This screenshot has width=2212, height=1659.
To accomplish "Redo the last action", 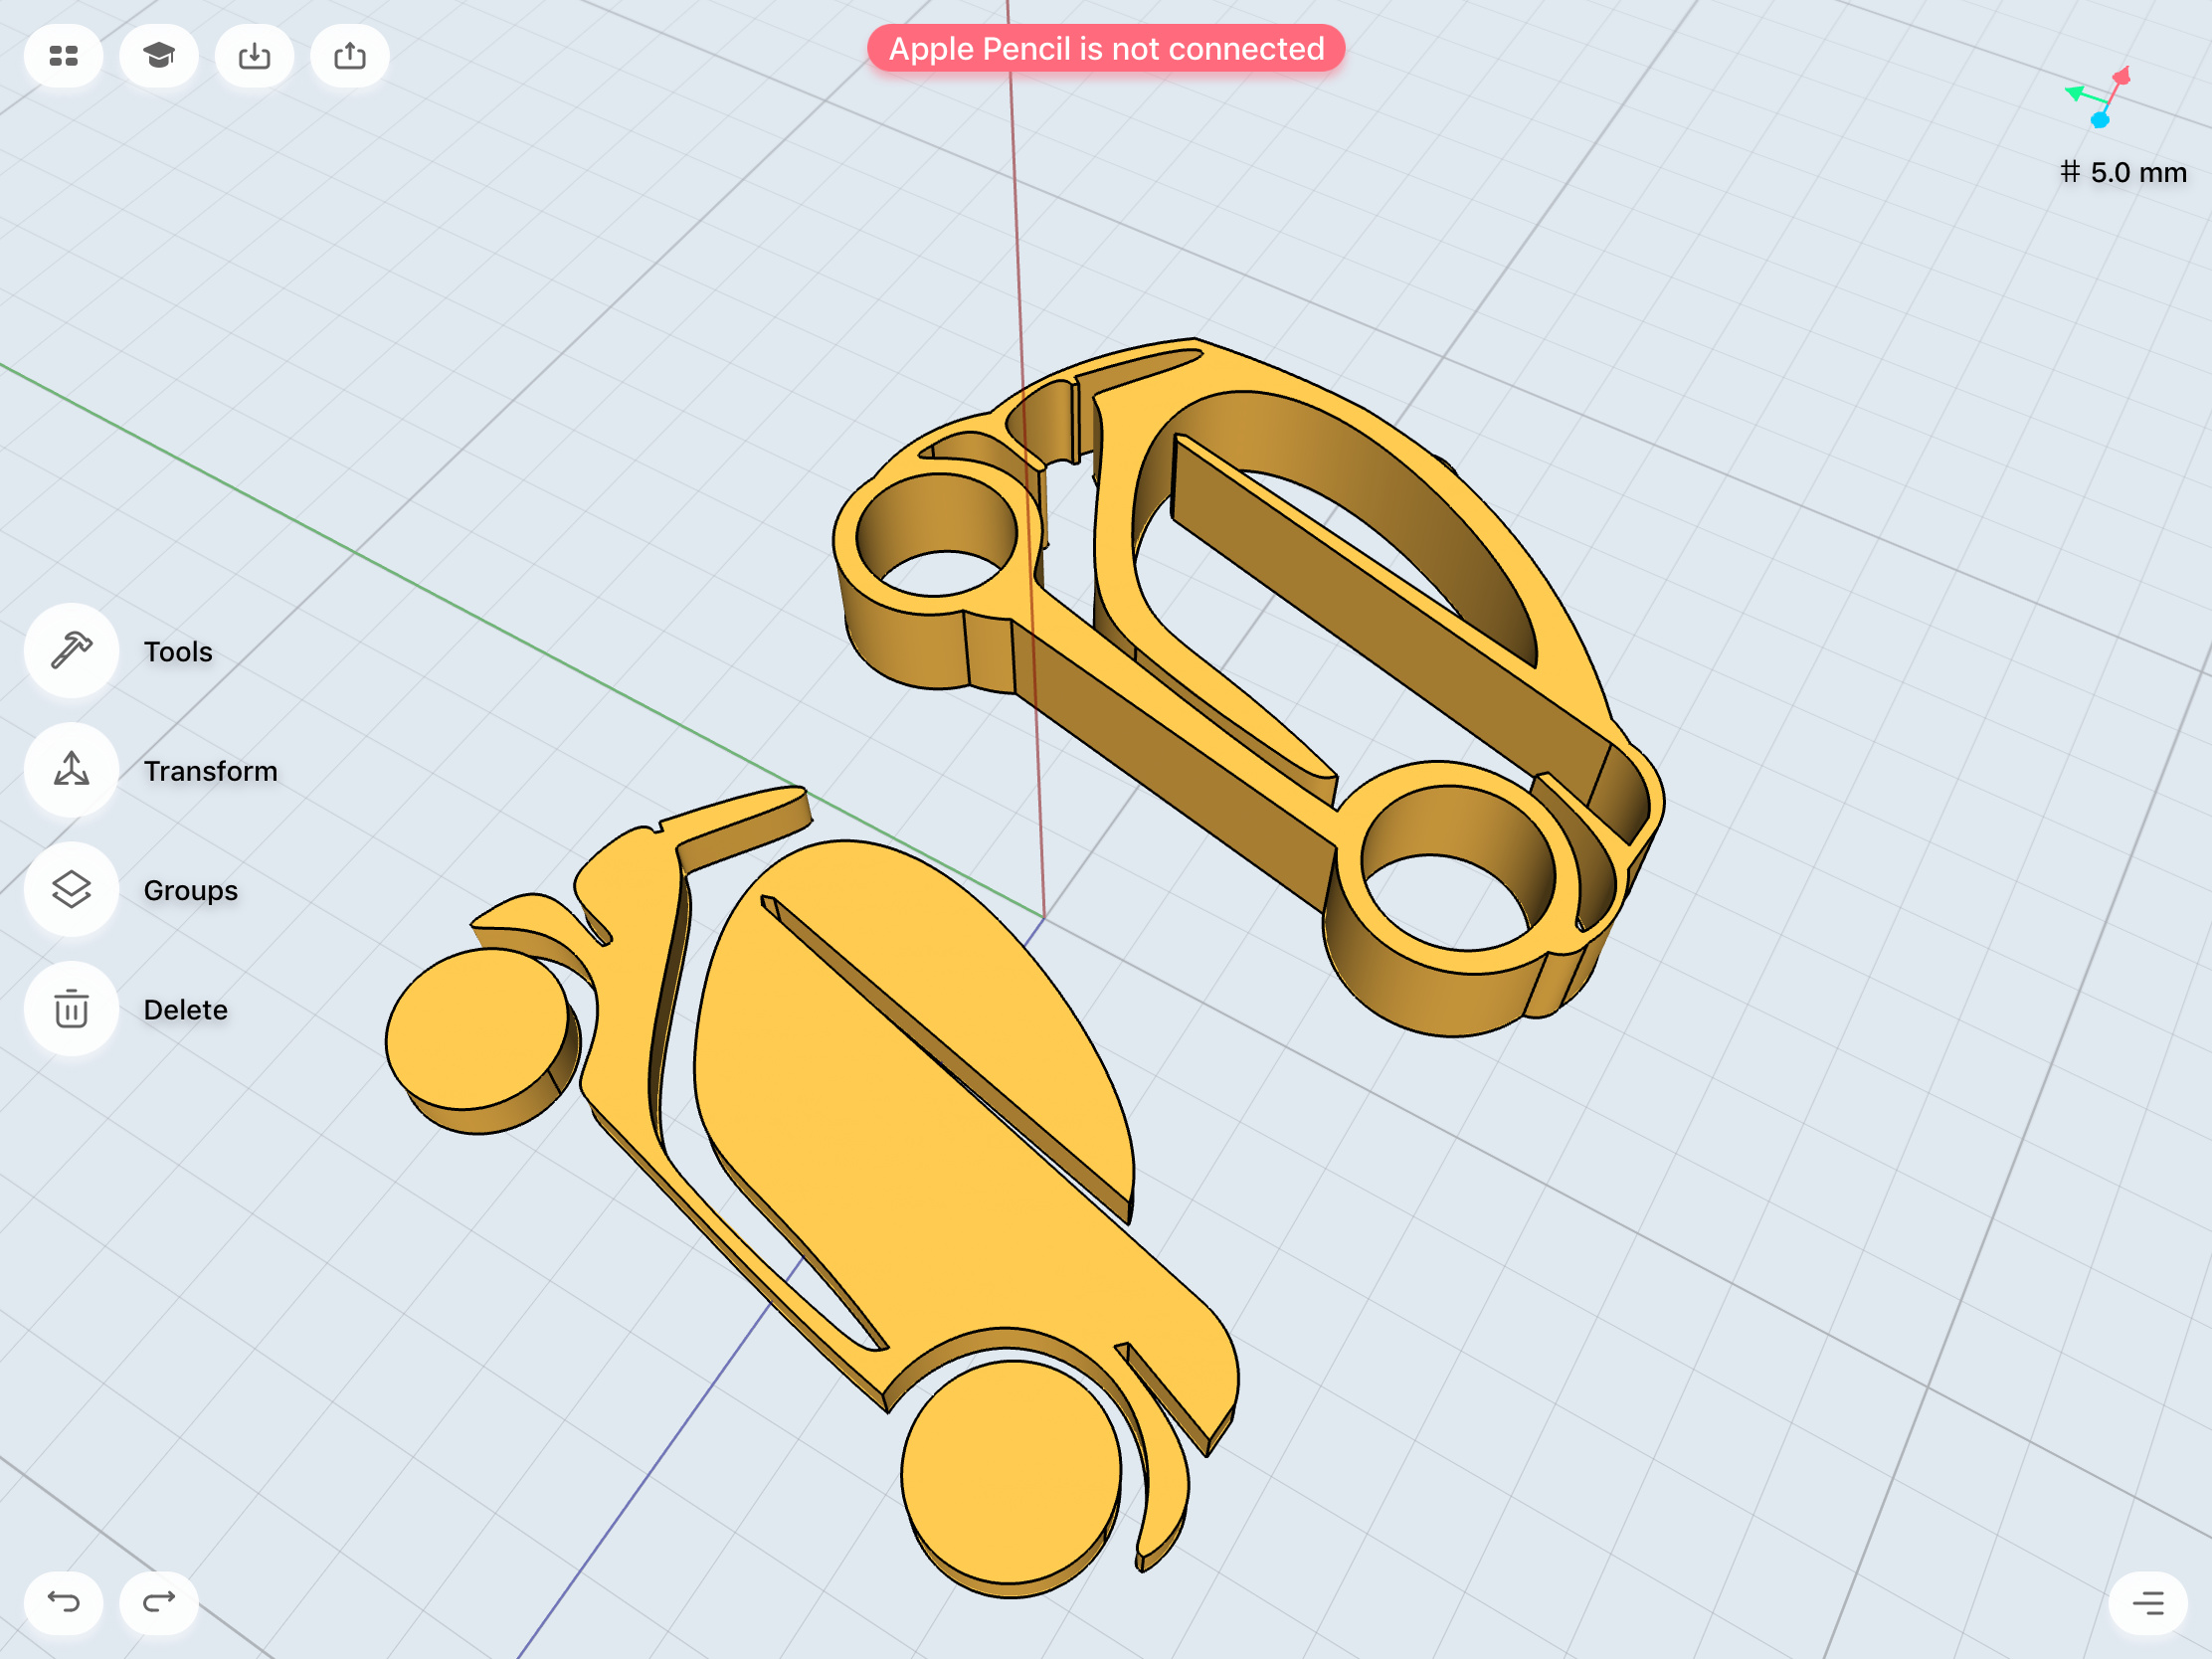I will click(x=158, y=1602).
